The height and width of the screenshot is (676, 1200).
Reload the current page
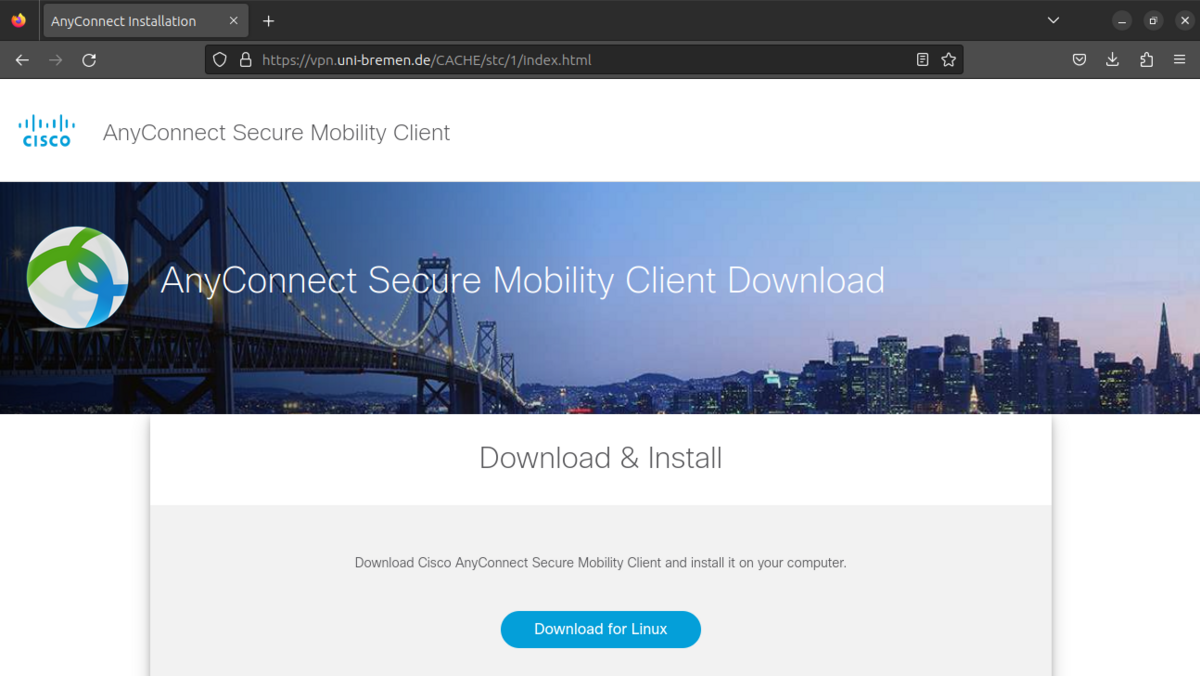pos(89,60)
